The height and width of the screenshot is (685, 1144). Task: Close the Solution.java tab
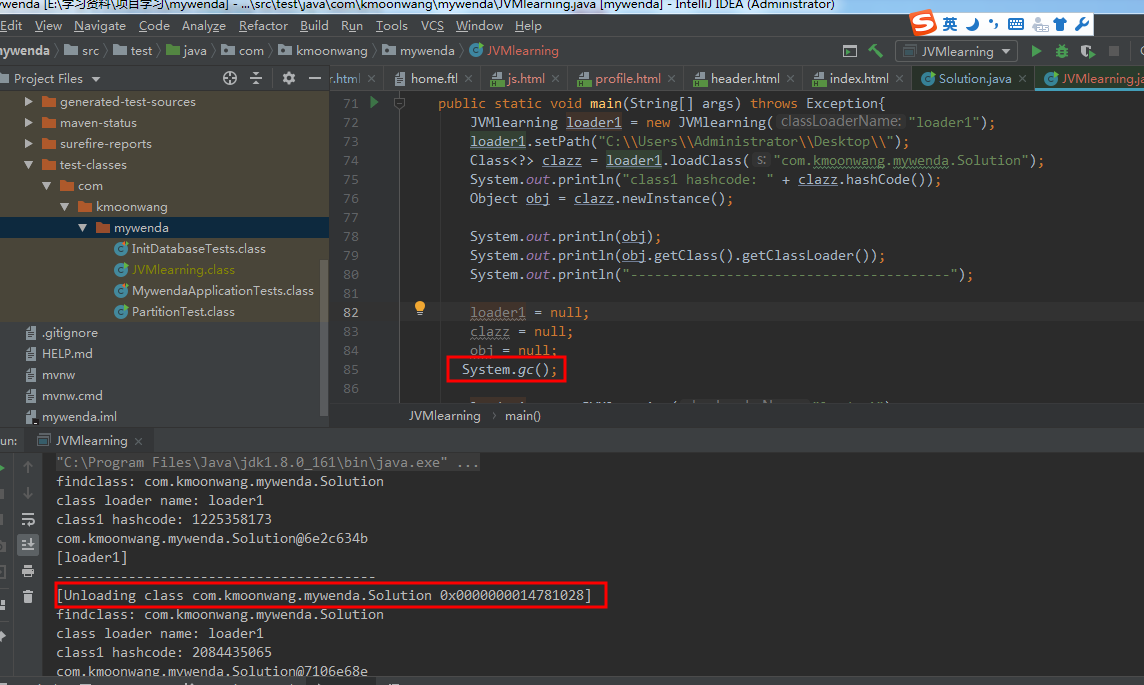click(x=1022, y=79)
